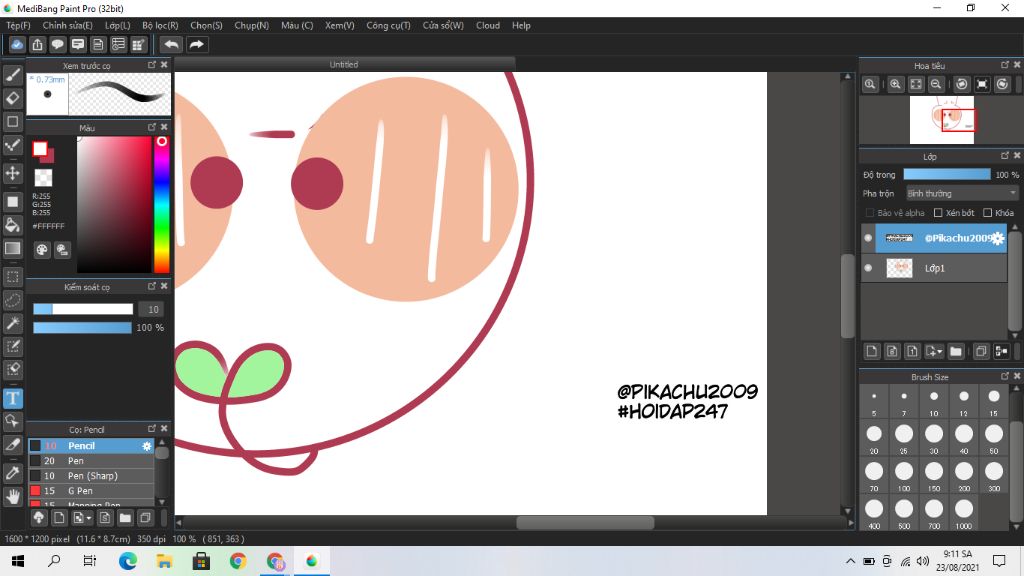
Task: Open Pencil brush settings gear
Action: [x=146, y=446]
